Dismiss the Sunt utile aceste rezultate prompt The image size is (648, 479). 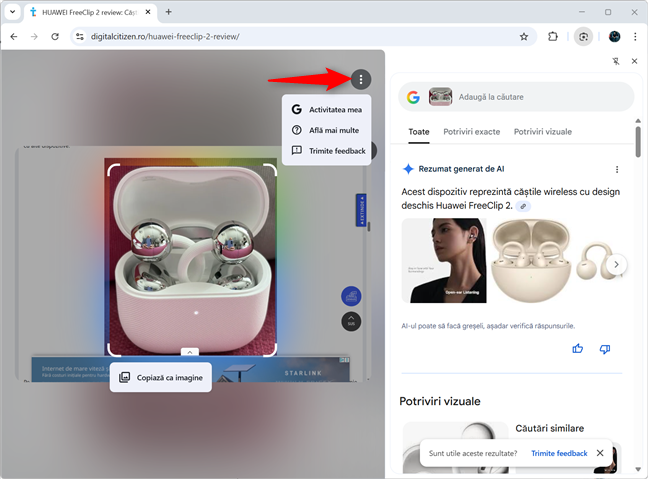point(600,453)
